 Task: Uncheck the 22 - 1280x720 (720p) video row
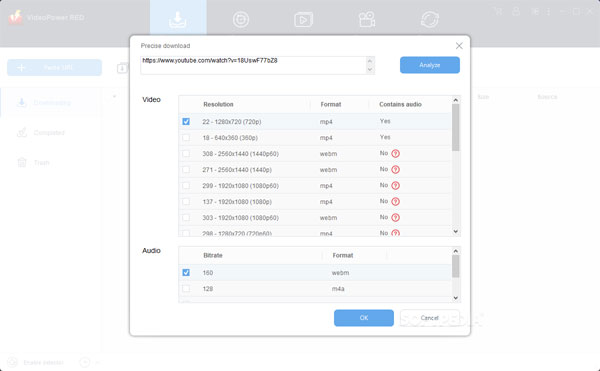click(x=186, y=122)
